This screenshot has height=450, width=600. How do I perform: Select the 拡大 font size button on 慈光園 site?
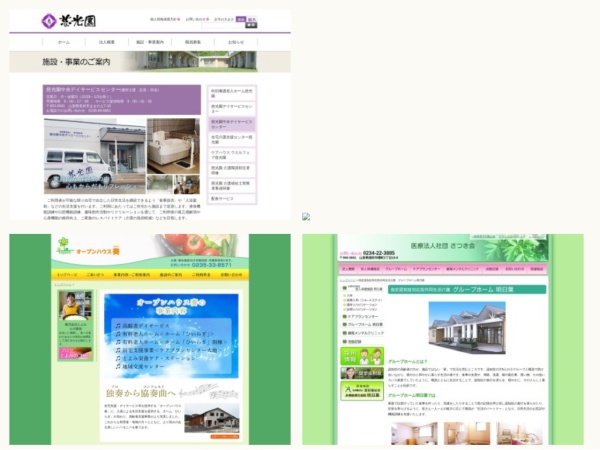(252, 19)
